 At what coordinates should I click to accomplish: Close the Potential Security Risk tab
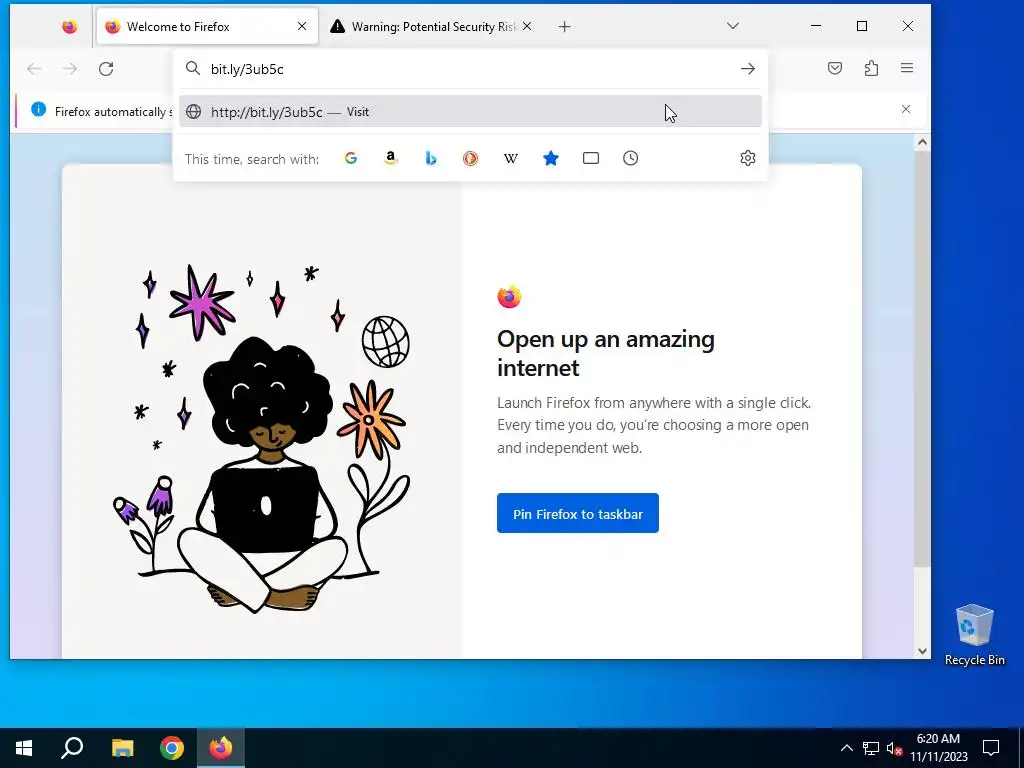pos(527,26)
